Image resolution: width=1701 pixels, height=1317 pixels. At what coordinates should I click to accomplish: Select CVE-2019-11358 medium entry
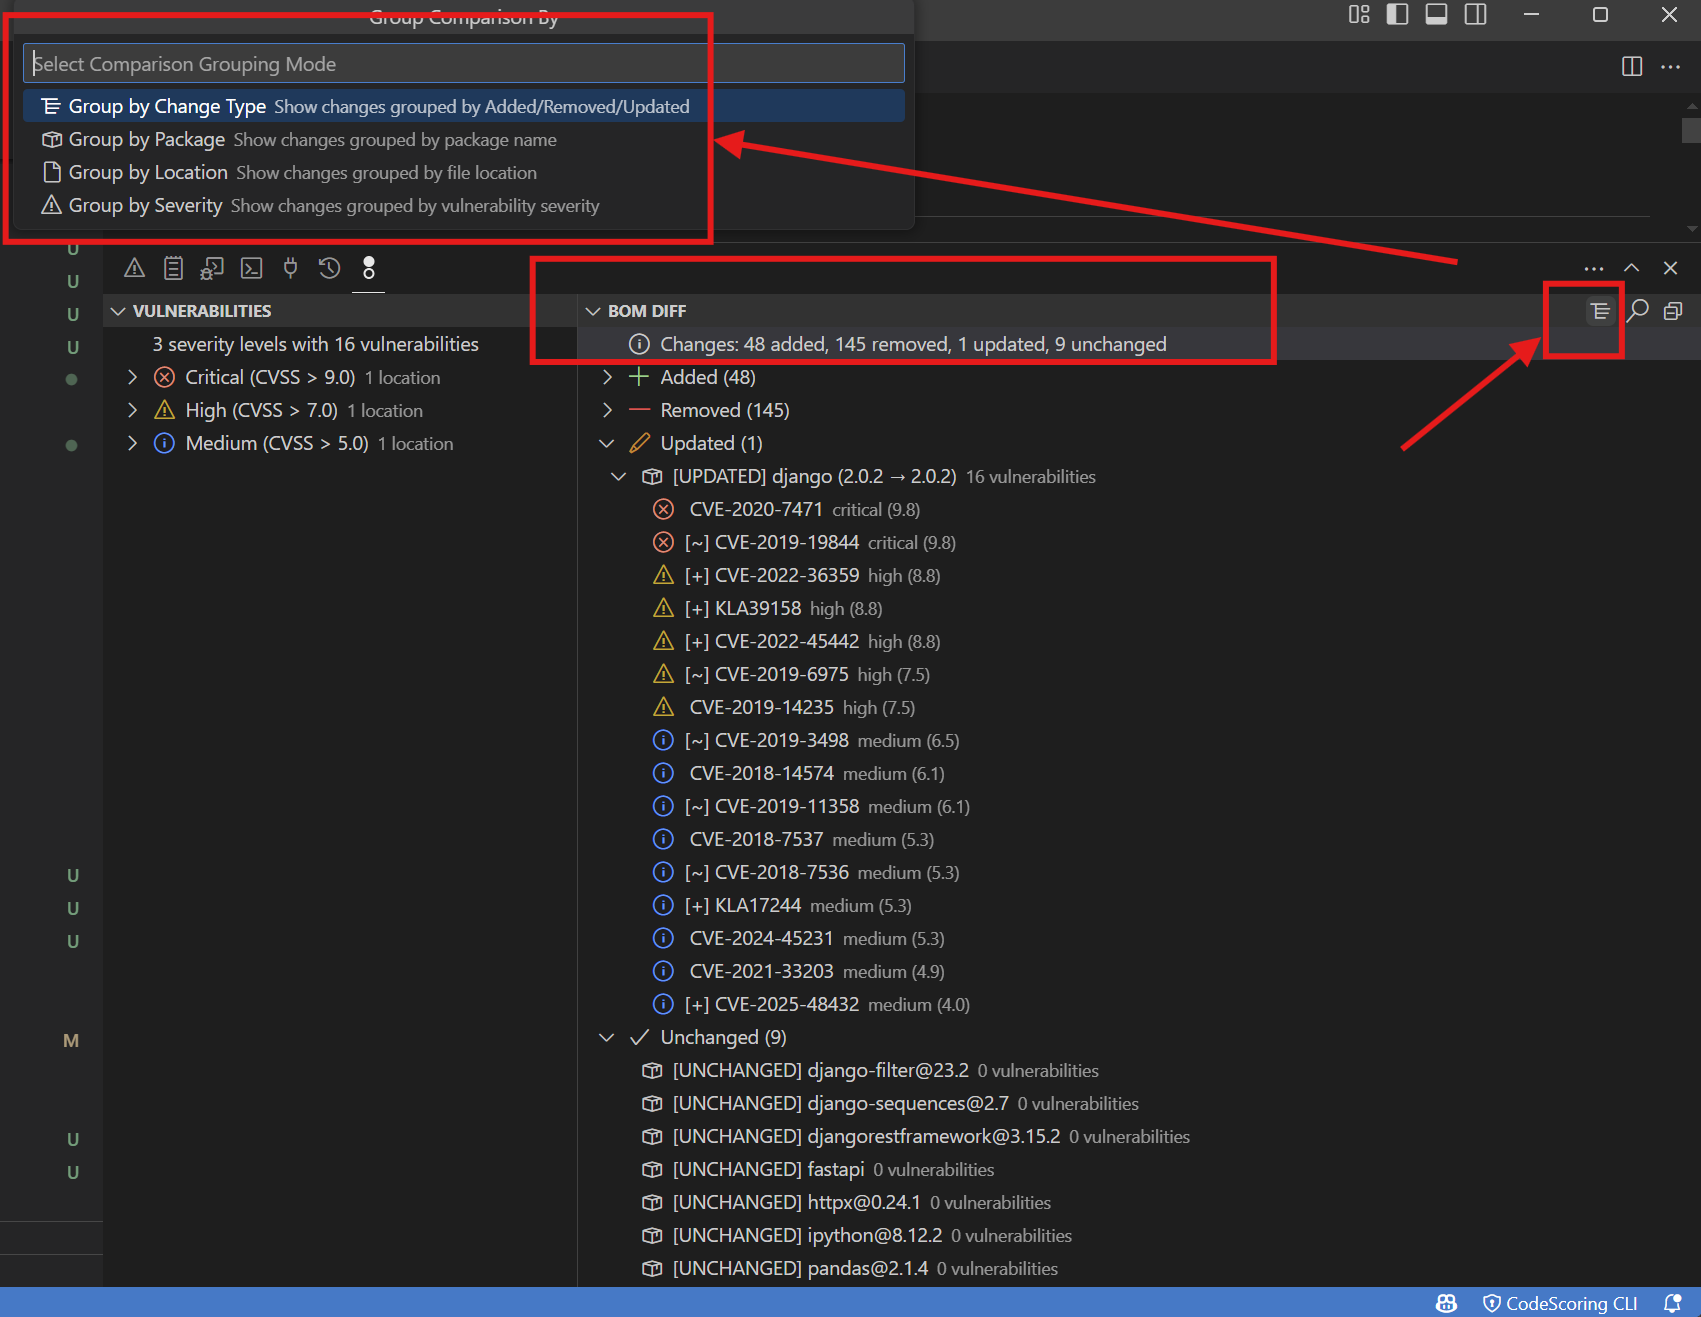(x=1139, y=806)
